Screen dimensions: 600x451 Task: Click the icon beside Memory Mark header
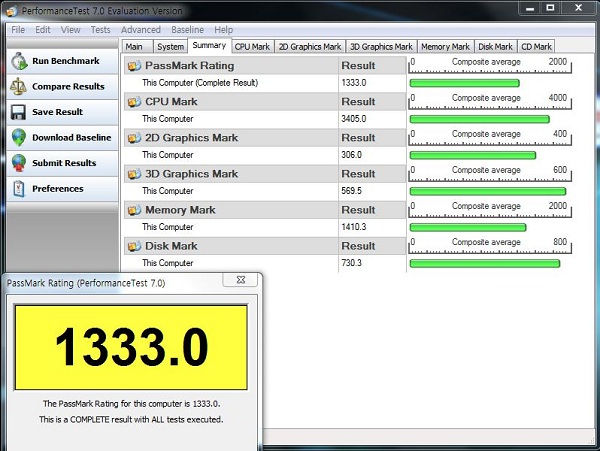click(134, 210)
